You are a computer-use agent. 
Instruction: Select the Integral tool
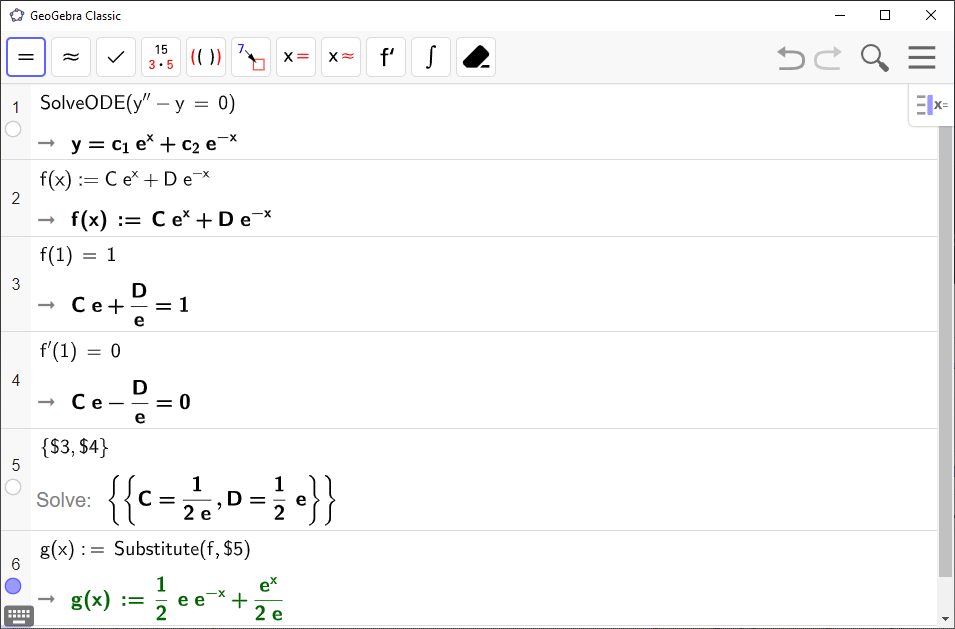pyautogui.click(x=431, y=57)
